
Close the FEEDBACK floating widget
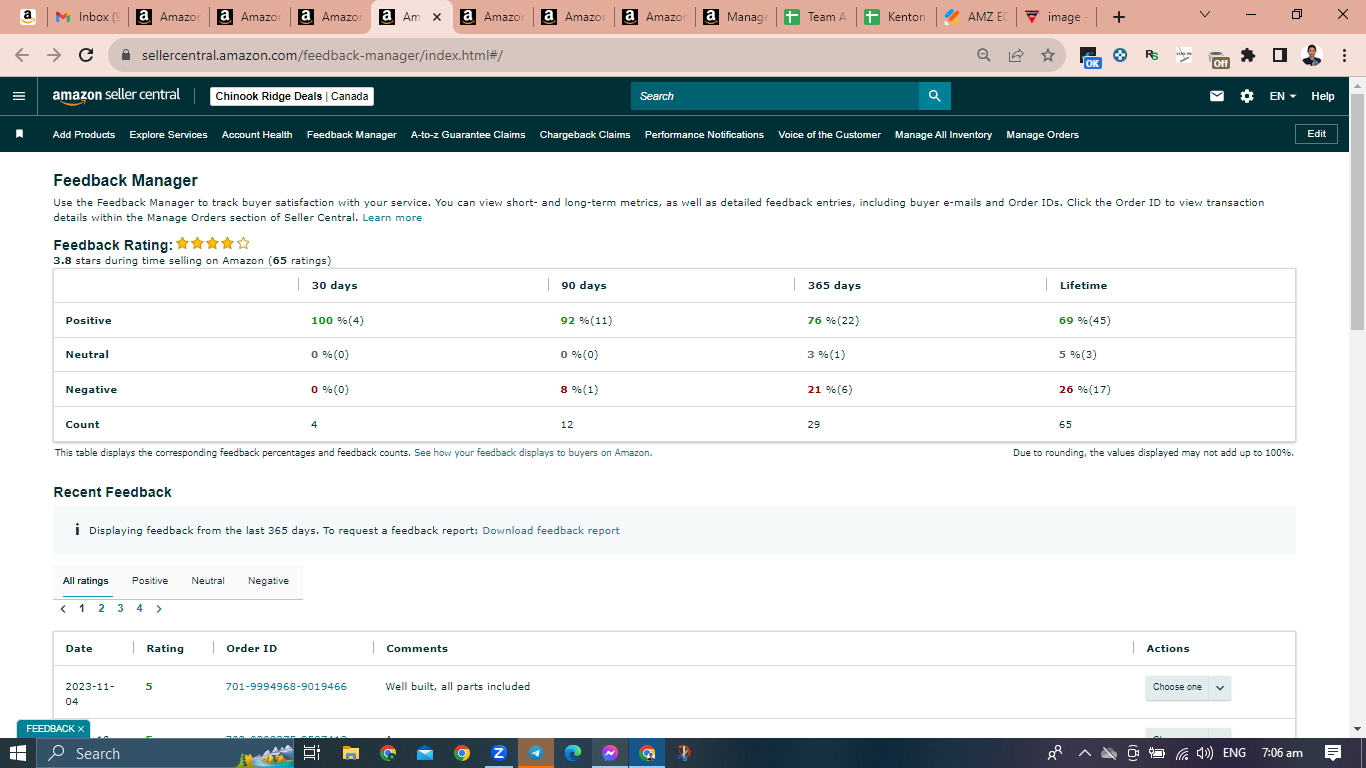point(81,729)
